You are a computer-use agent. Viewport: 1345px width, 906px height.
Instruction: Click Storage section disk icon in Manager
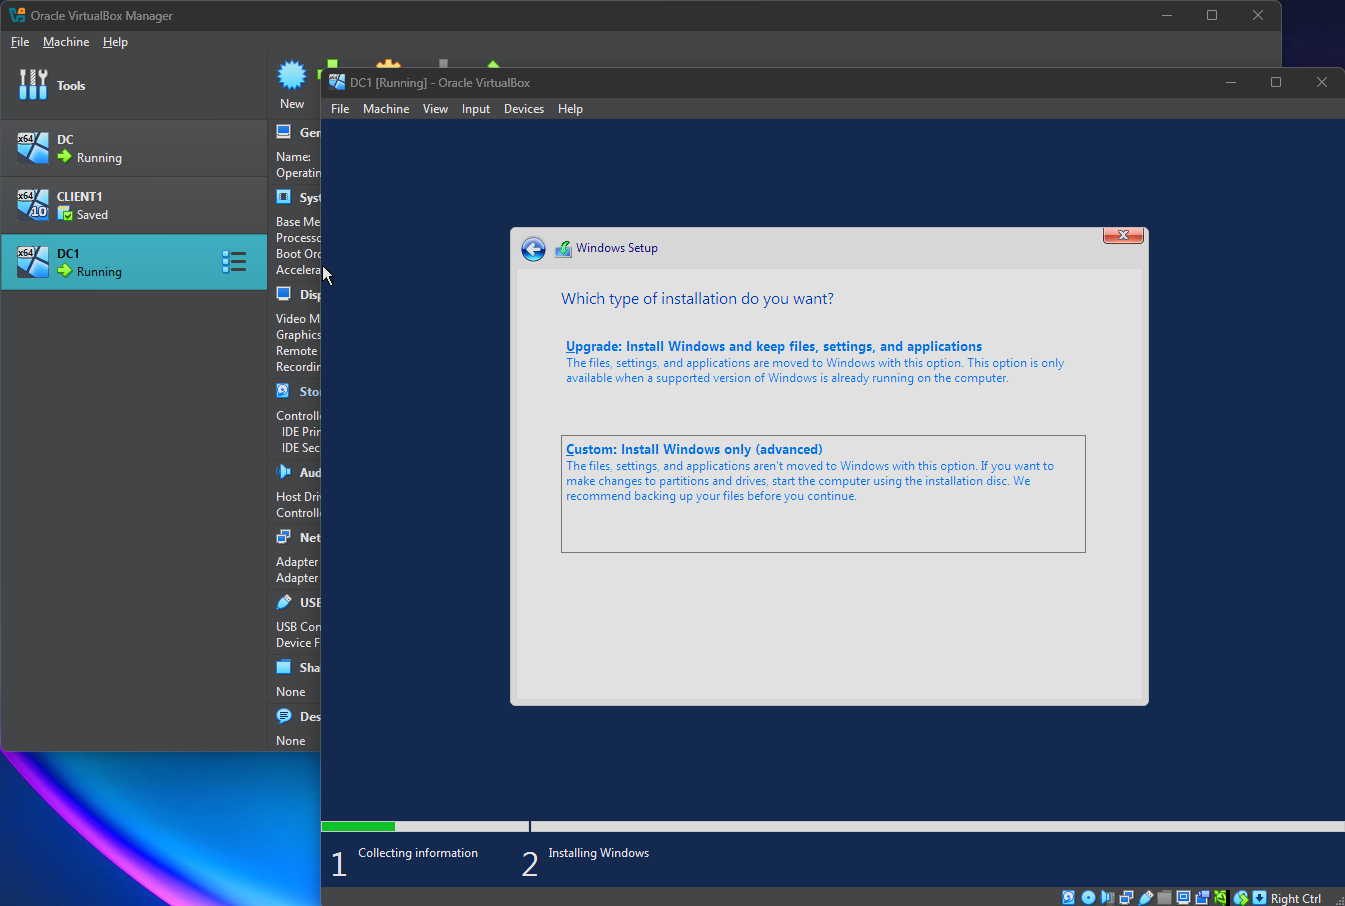(x=283, y=391)
